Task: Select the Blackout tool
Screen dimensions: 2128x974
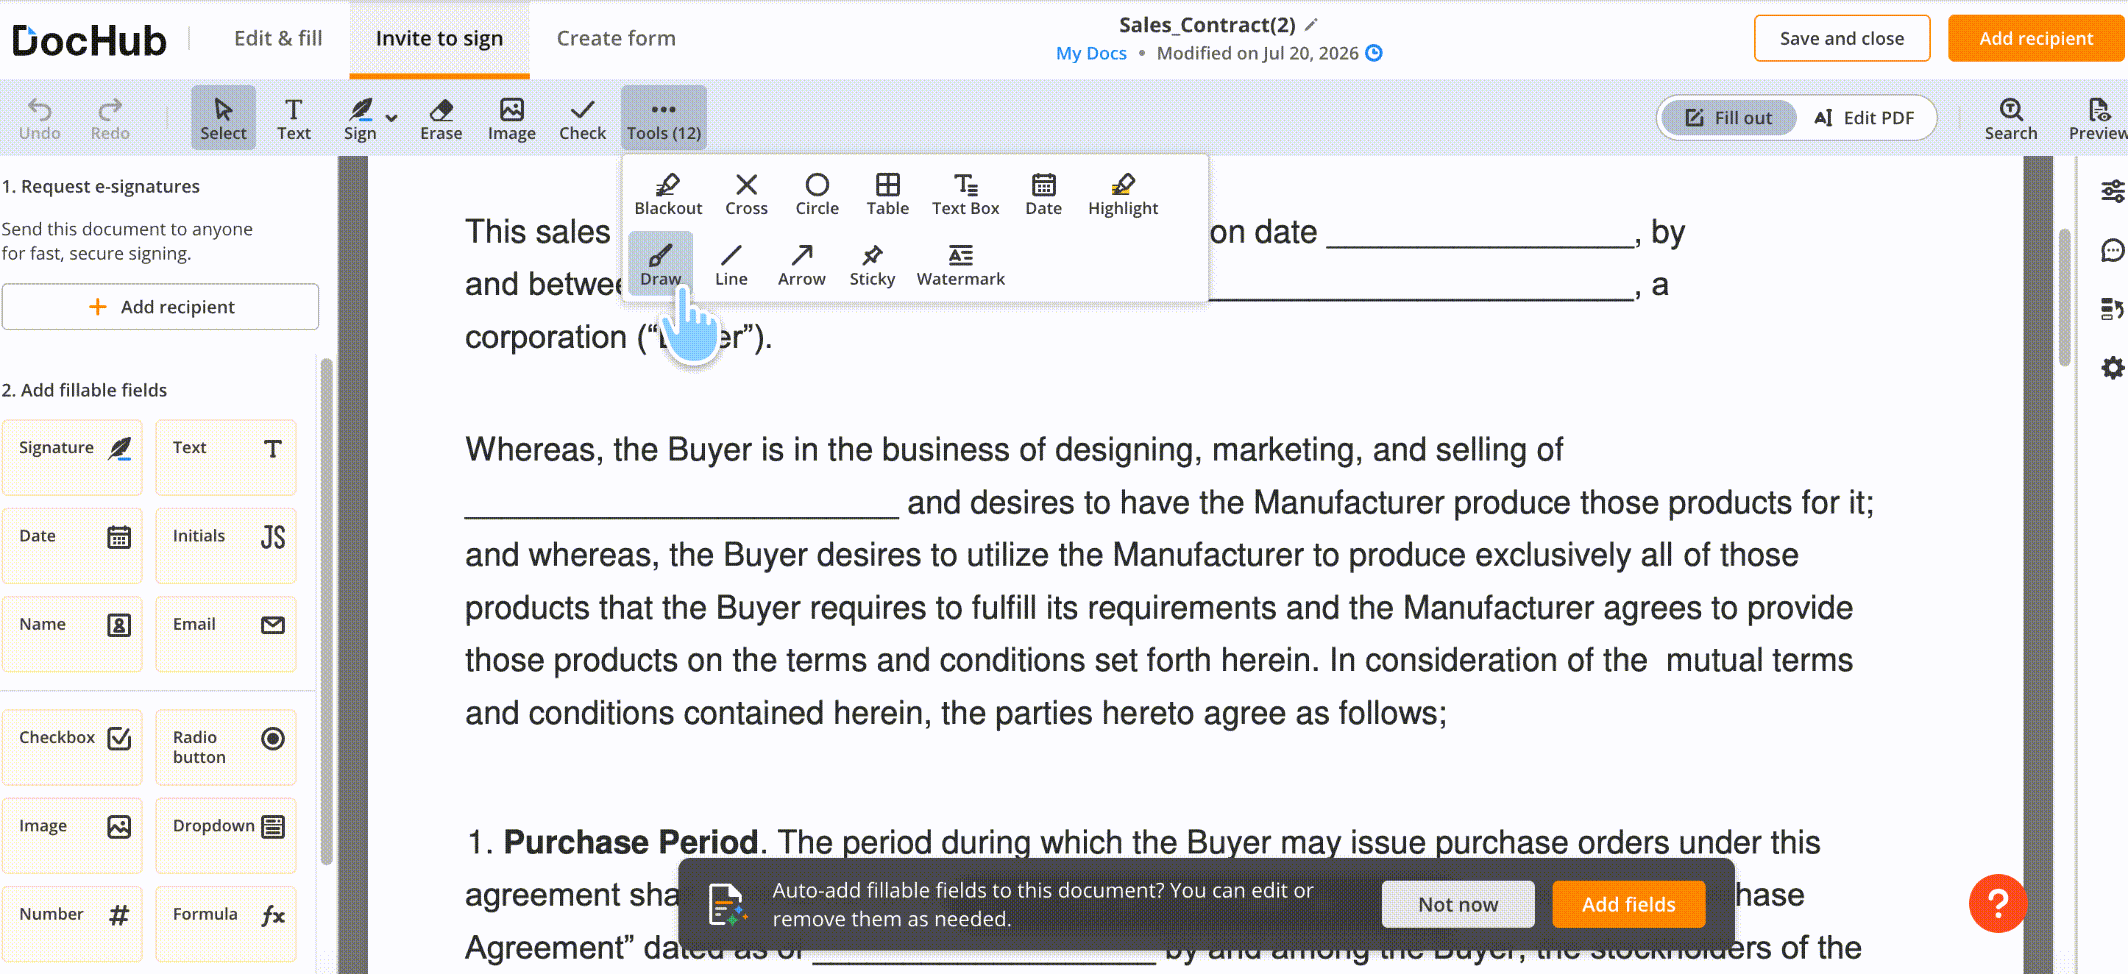Action: (x=668, y=194)
